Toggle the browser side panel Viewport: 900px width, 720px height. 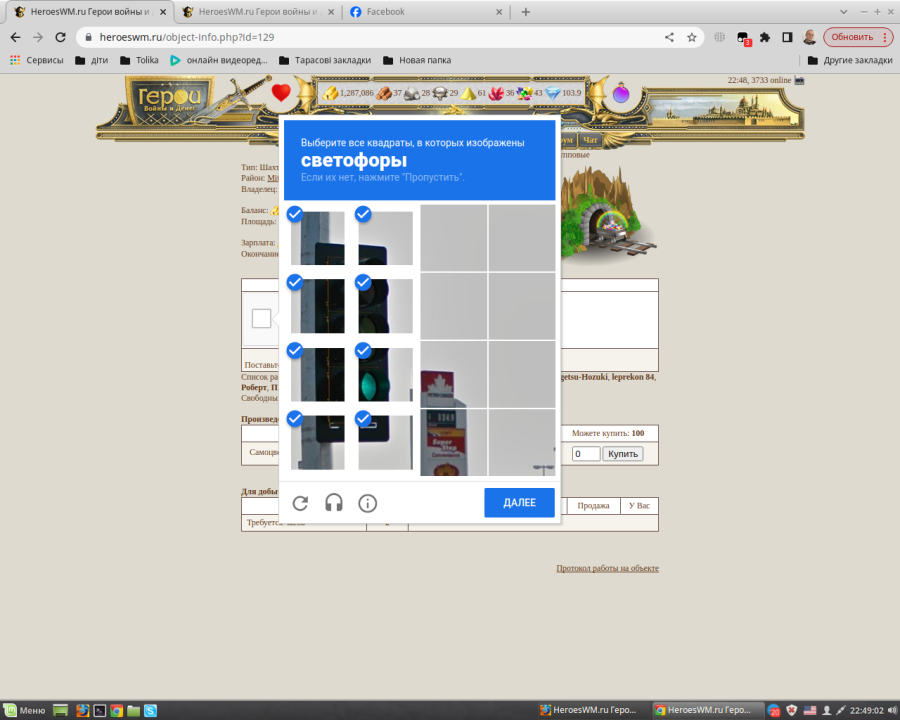(787, 37)
